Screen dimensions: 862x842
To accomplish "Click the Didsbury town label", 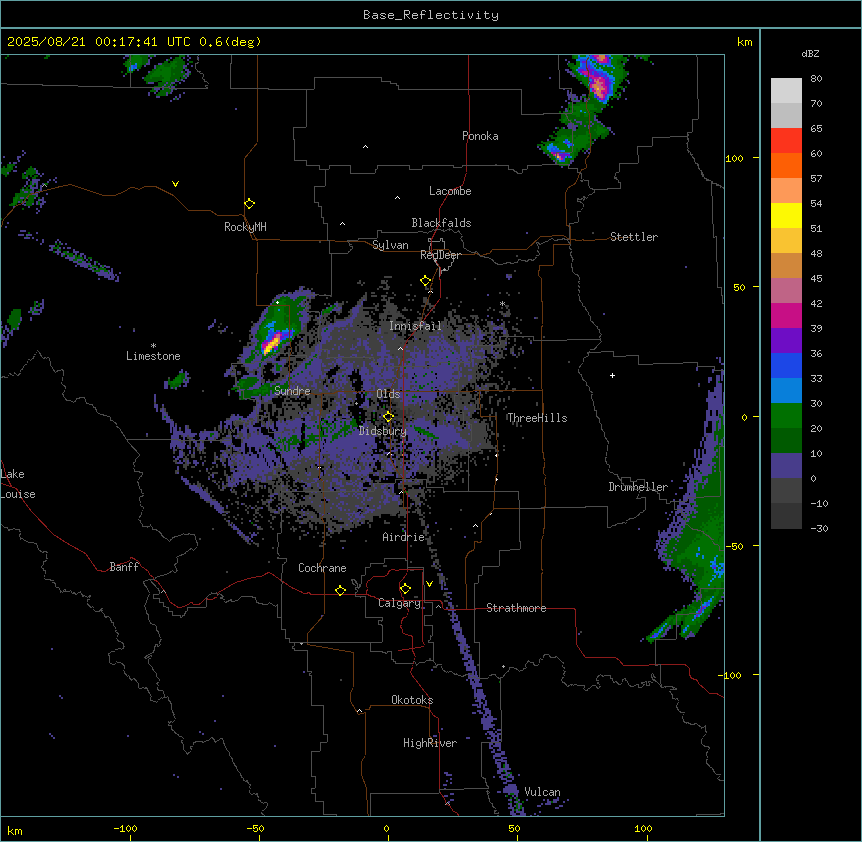I will click(383, 431).
